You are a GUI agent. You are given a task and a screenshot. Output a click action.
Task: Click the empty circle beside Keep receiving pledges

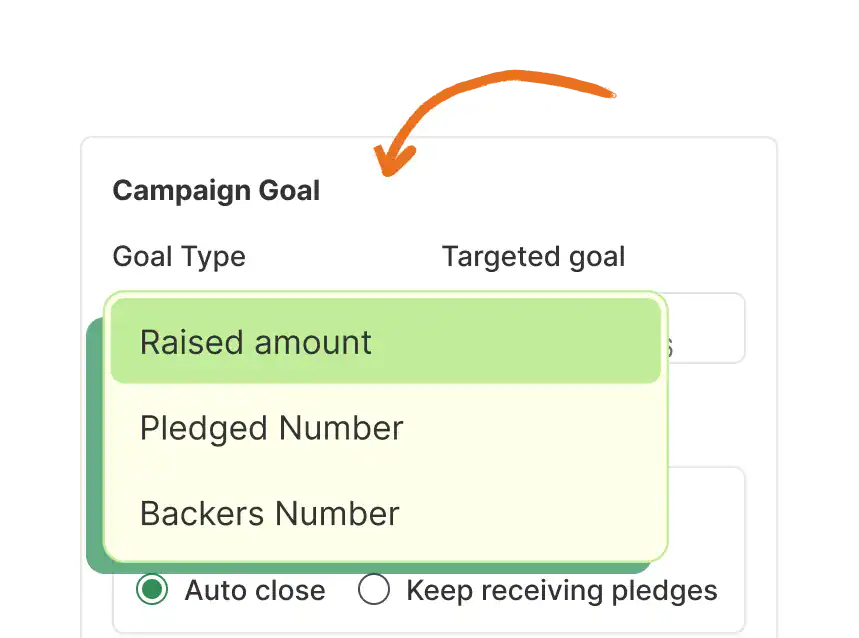pos(374,590)
